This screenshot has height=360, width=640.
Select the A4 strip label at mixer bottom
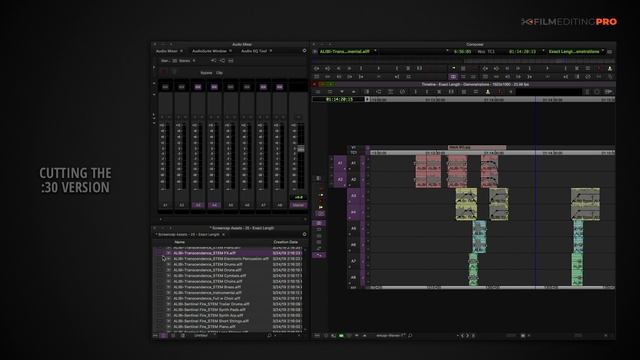point(214,205)
